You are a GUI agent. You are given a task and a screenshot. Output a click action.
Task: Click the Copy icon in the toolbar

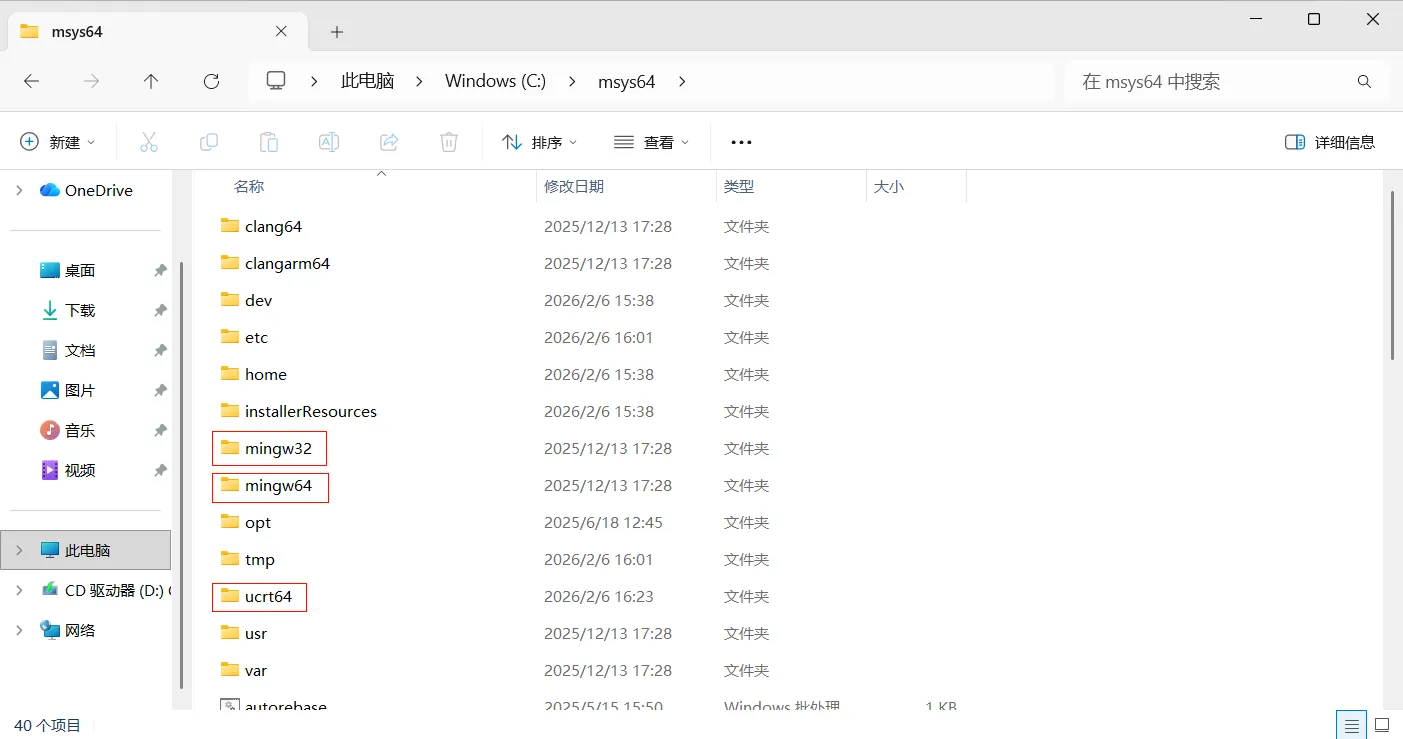coord(208,141)
